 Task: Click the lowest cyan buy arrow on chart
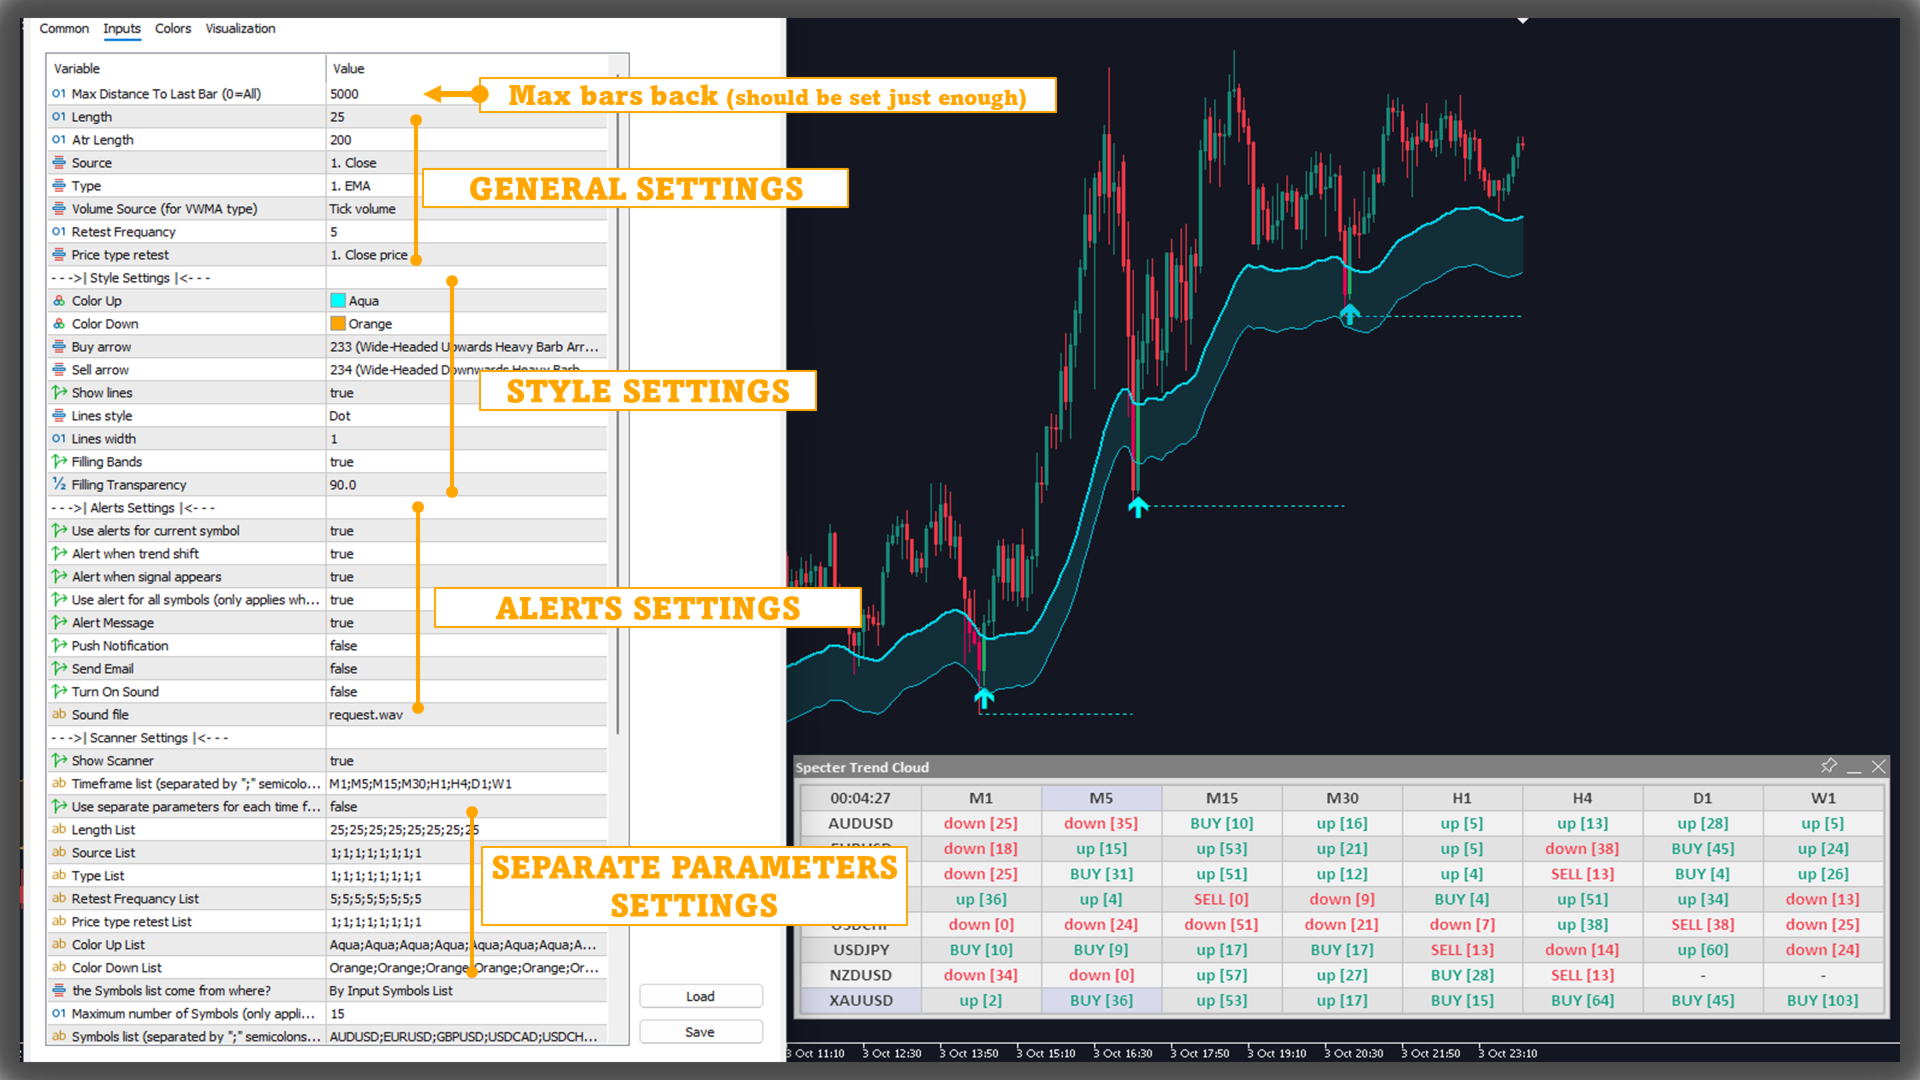984,697
